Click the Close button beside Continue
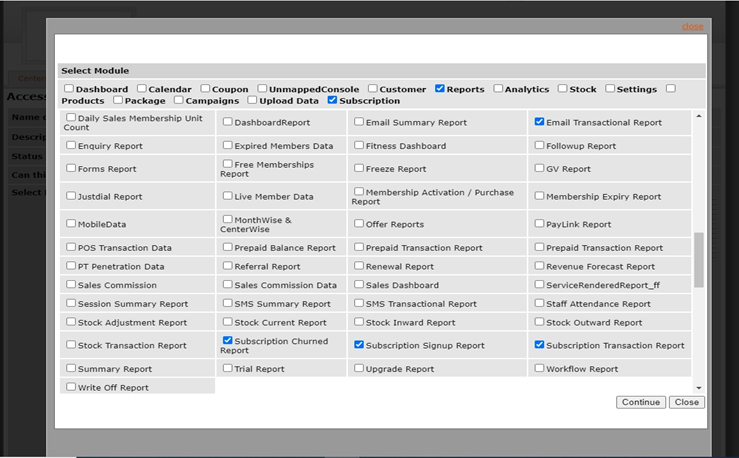 pos(687,402)
